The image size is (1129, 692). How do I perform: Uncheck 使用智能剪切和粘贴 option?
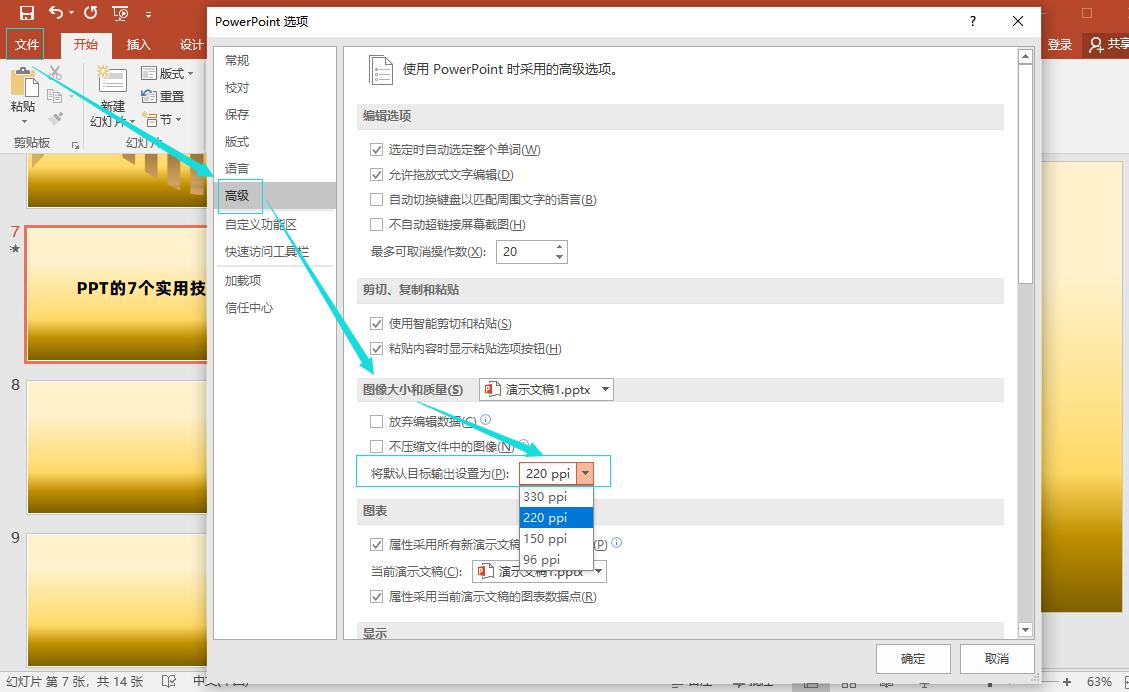coord(377,324)
